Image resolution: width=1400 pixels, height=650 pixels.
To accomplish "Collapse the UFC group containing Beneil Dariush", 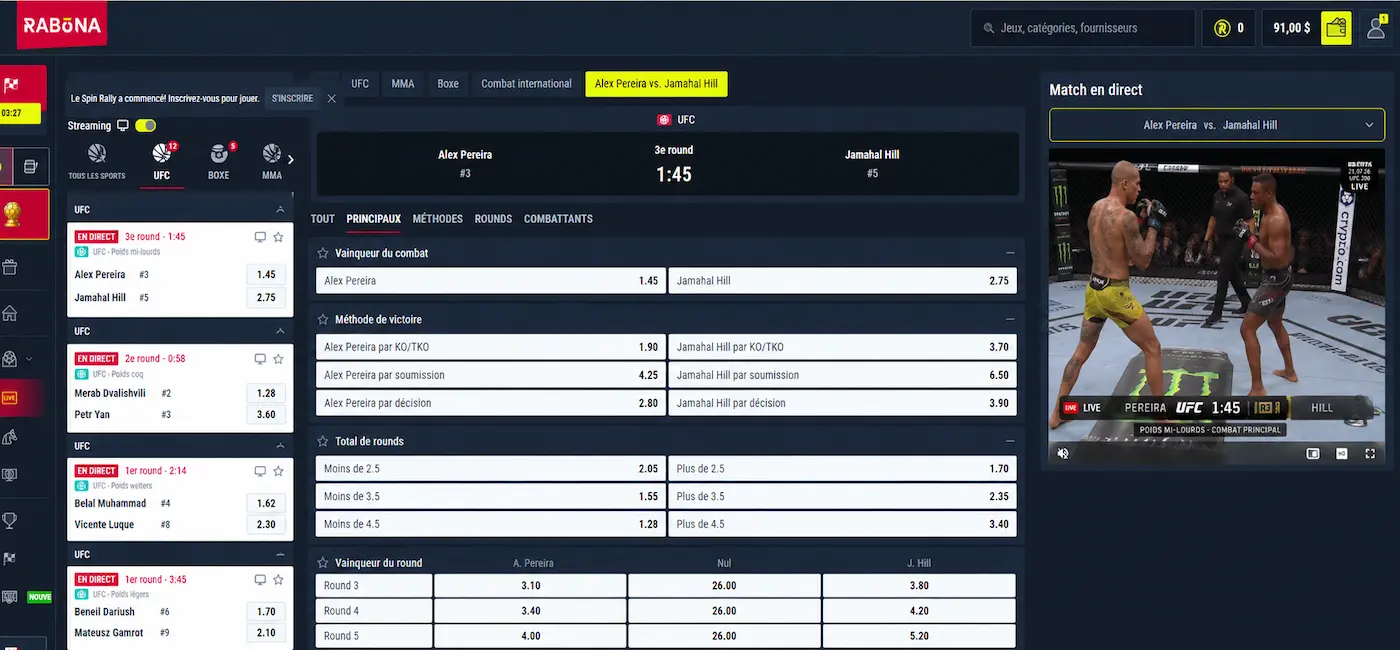I will point(280,554).
